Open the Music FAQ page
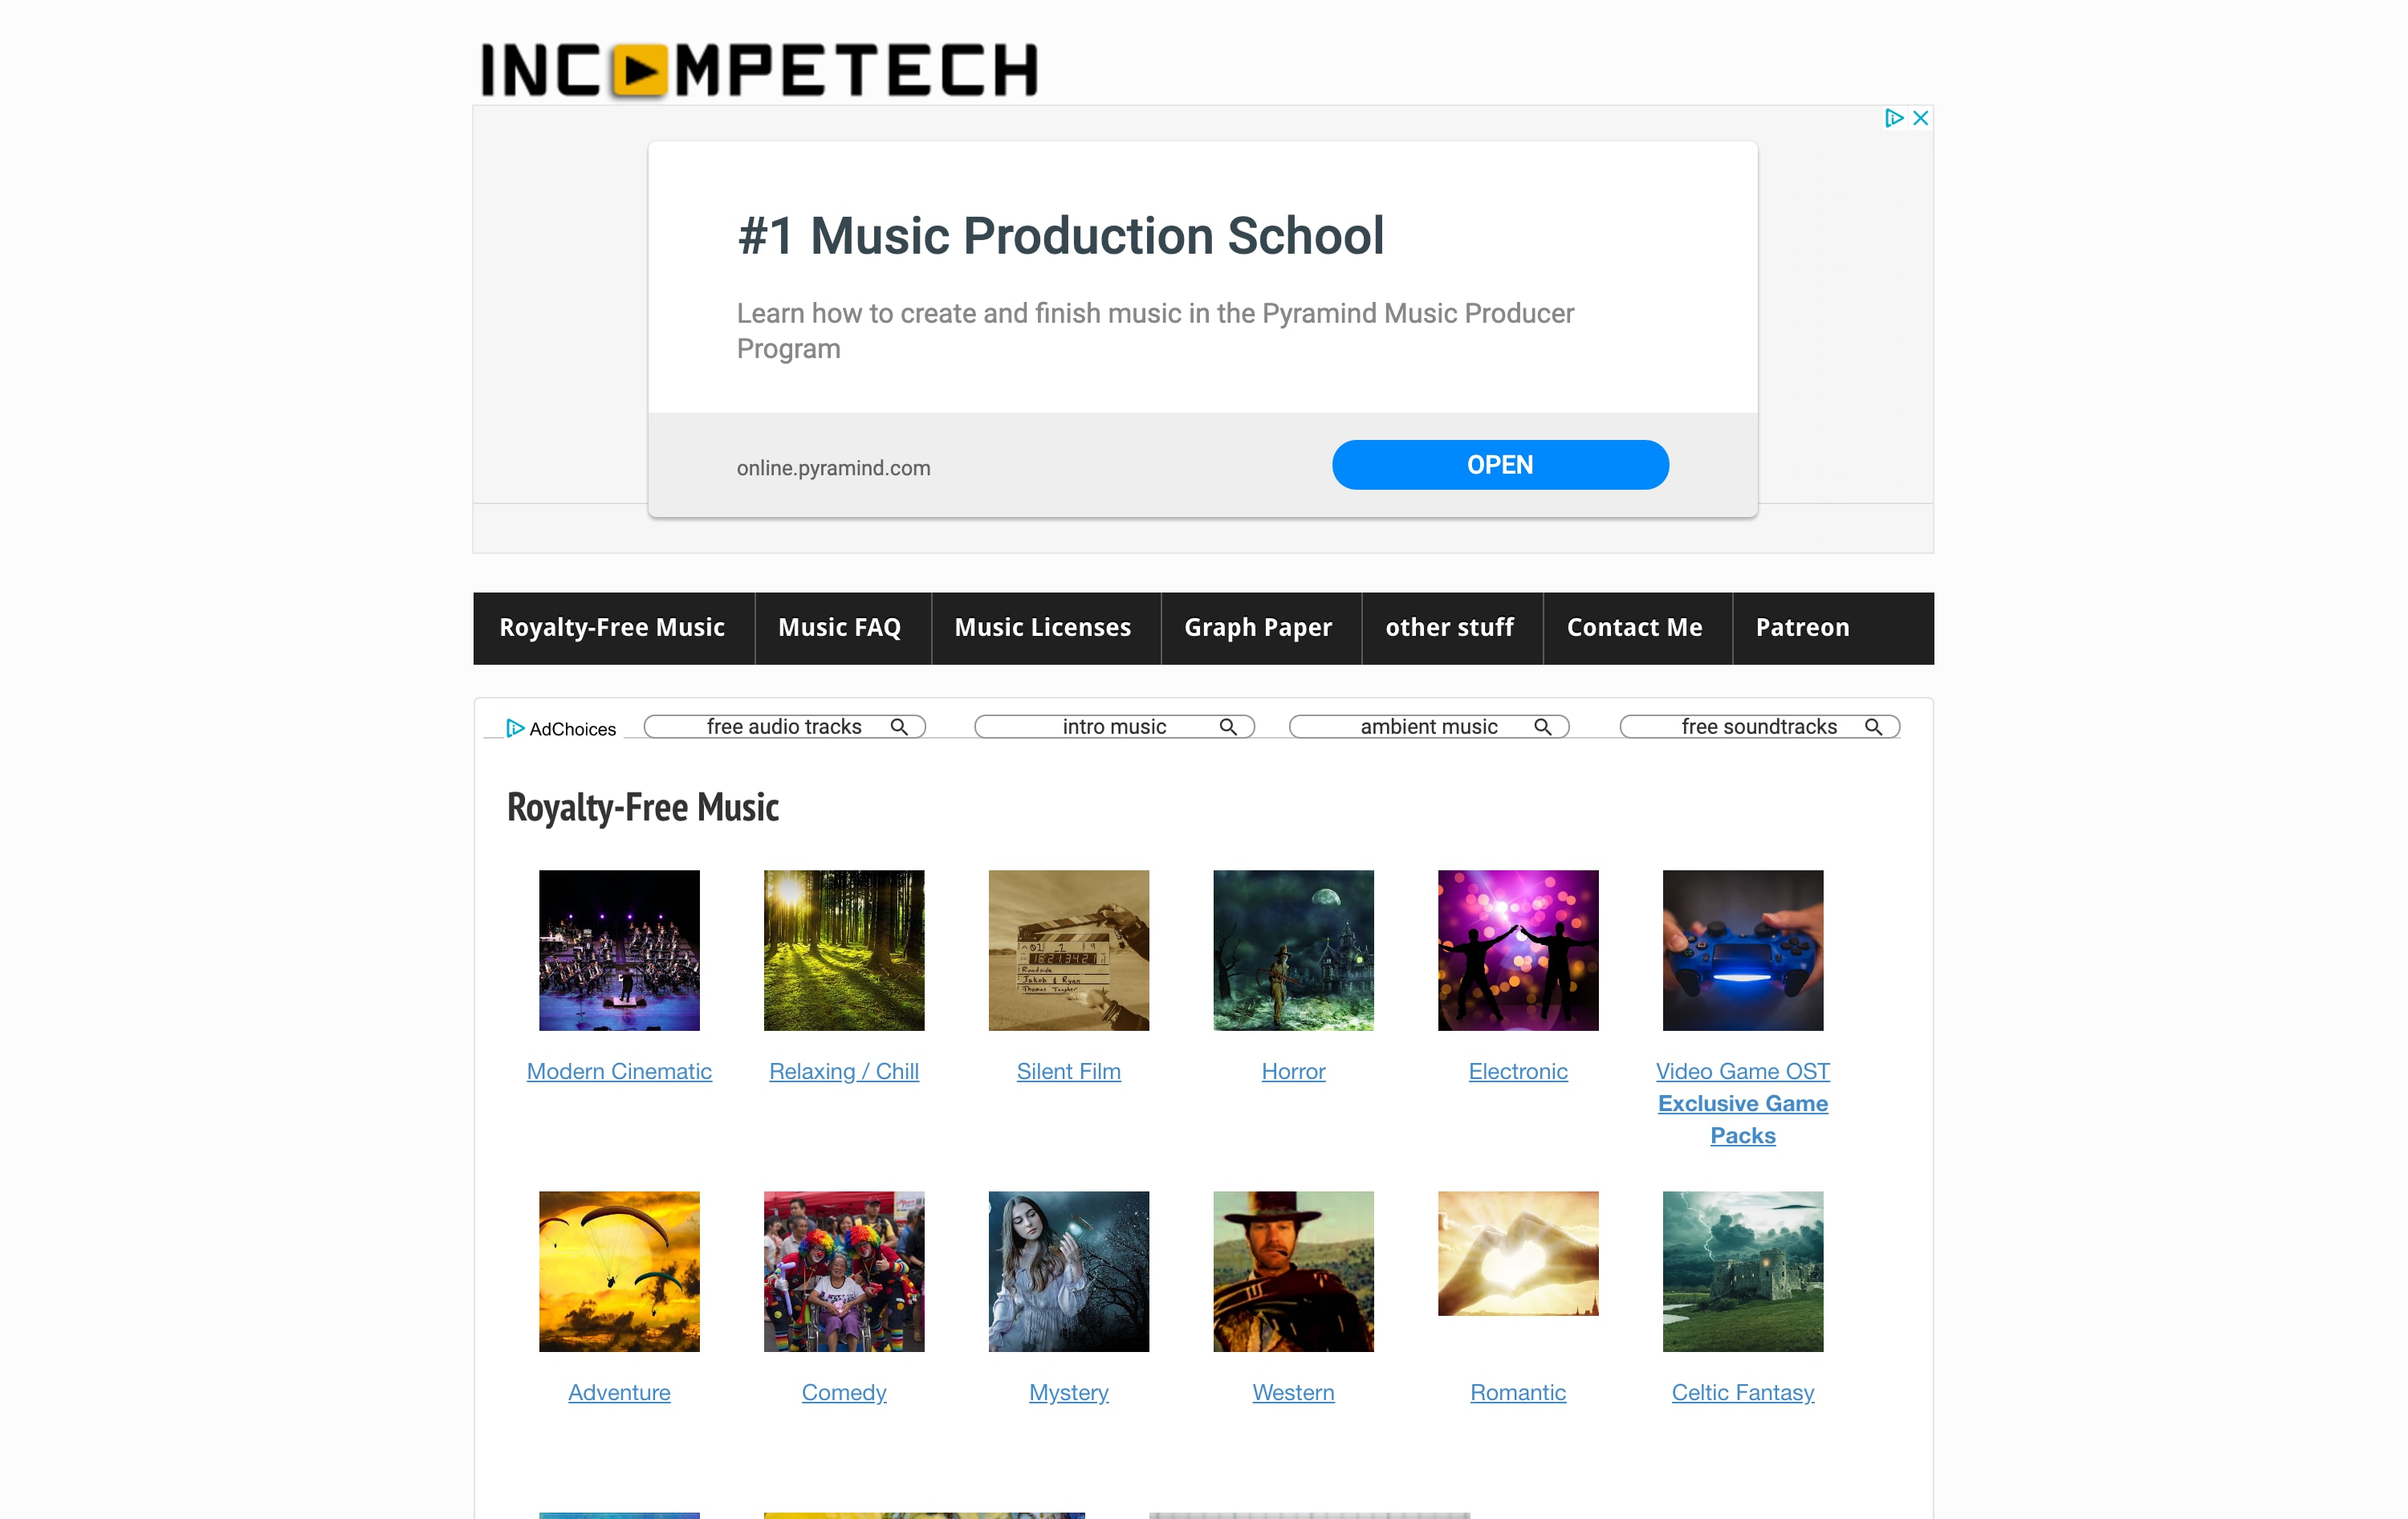 (x=841, y=628)
